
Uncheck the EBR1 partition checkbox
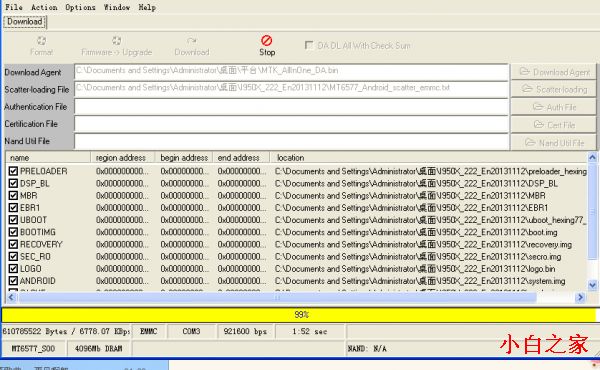[13, 208]
